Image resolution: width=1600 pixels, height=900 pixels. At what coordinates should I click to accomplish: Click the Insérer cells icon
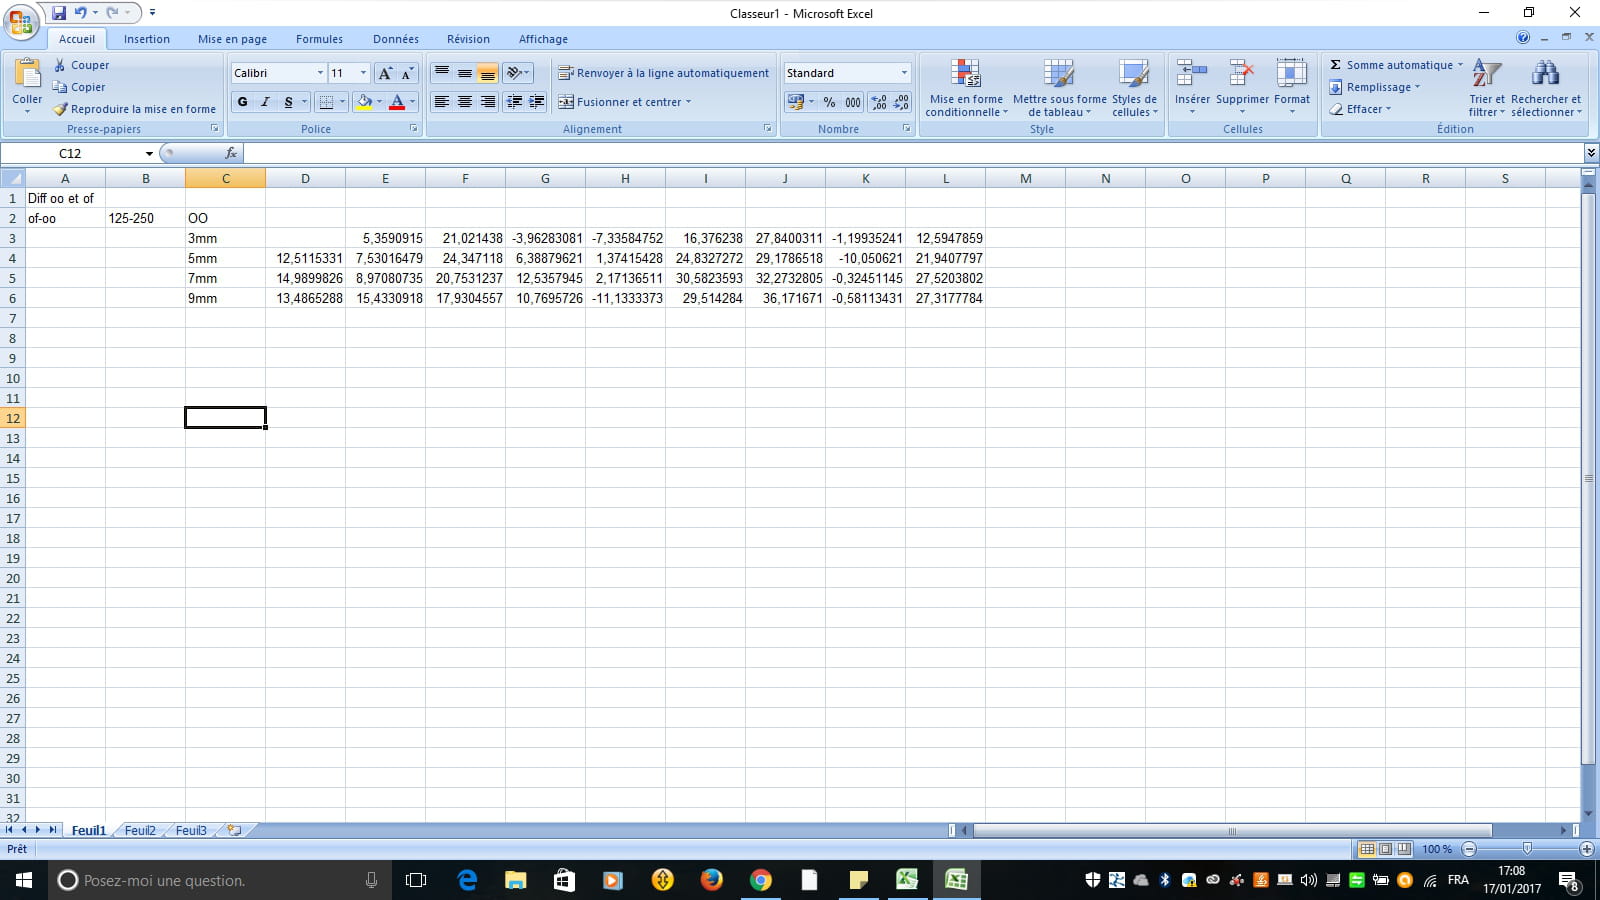point(1192,73)
